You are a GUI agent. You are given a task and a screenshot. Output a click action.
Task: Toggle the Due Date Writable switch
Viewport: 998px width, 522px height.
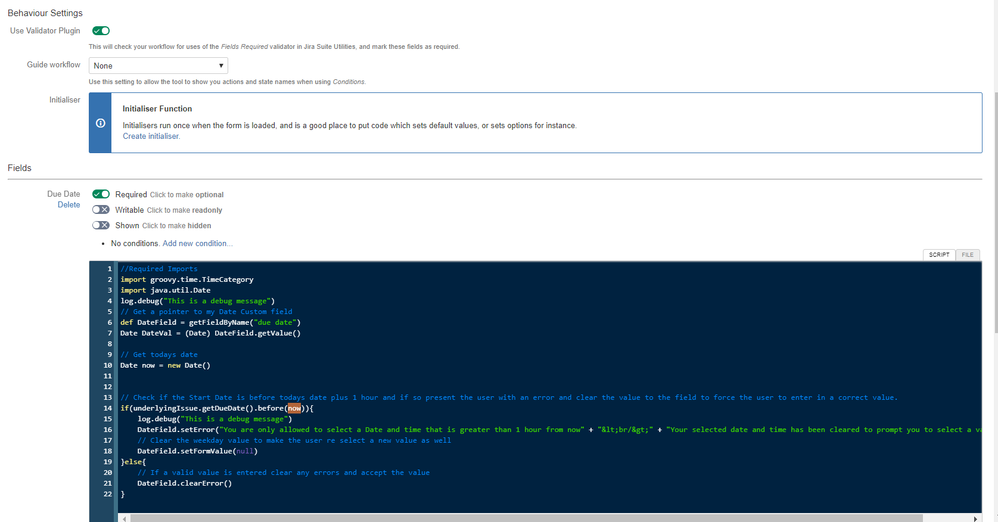click(101, 209)
